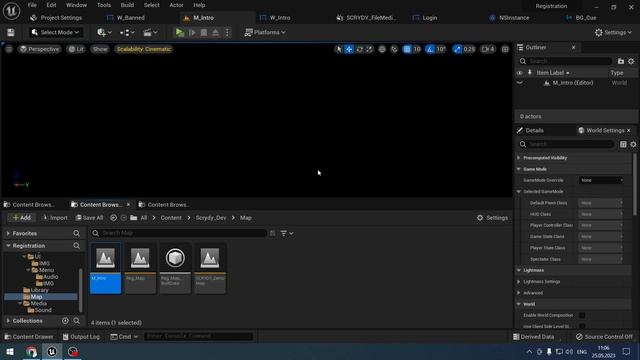The width and height of the screenshot is (640, 360).
Task: Create new folder in Outliner
Action: (x=621, y=61)
